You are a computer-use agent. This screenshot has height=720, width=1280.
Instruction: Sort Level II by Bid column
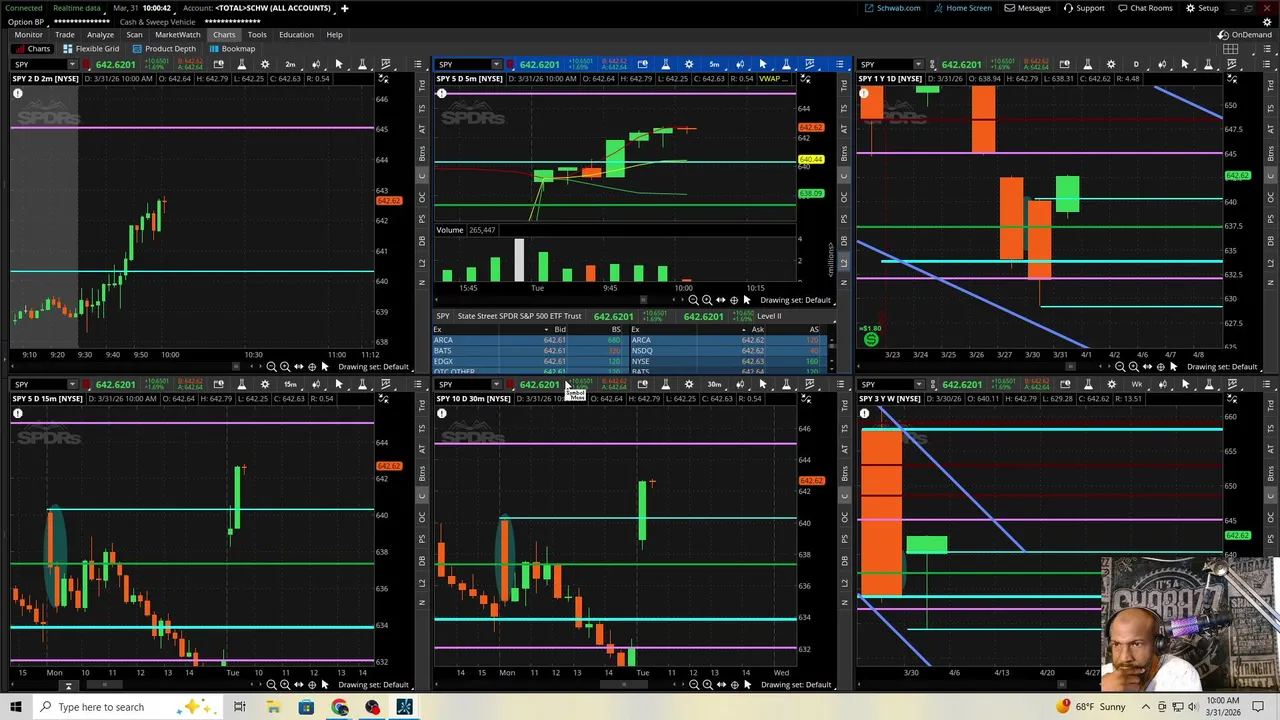[560, 329]
